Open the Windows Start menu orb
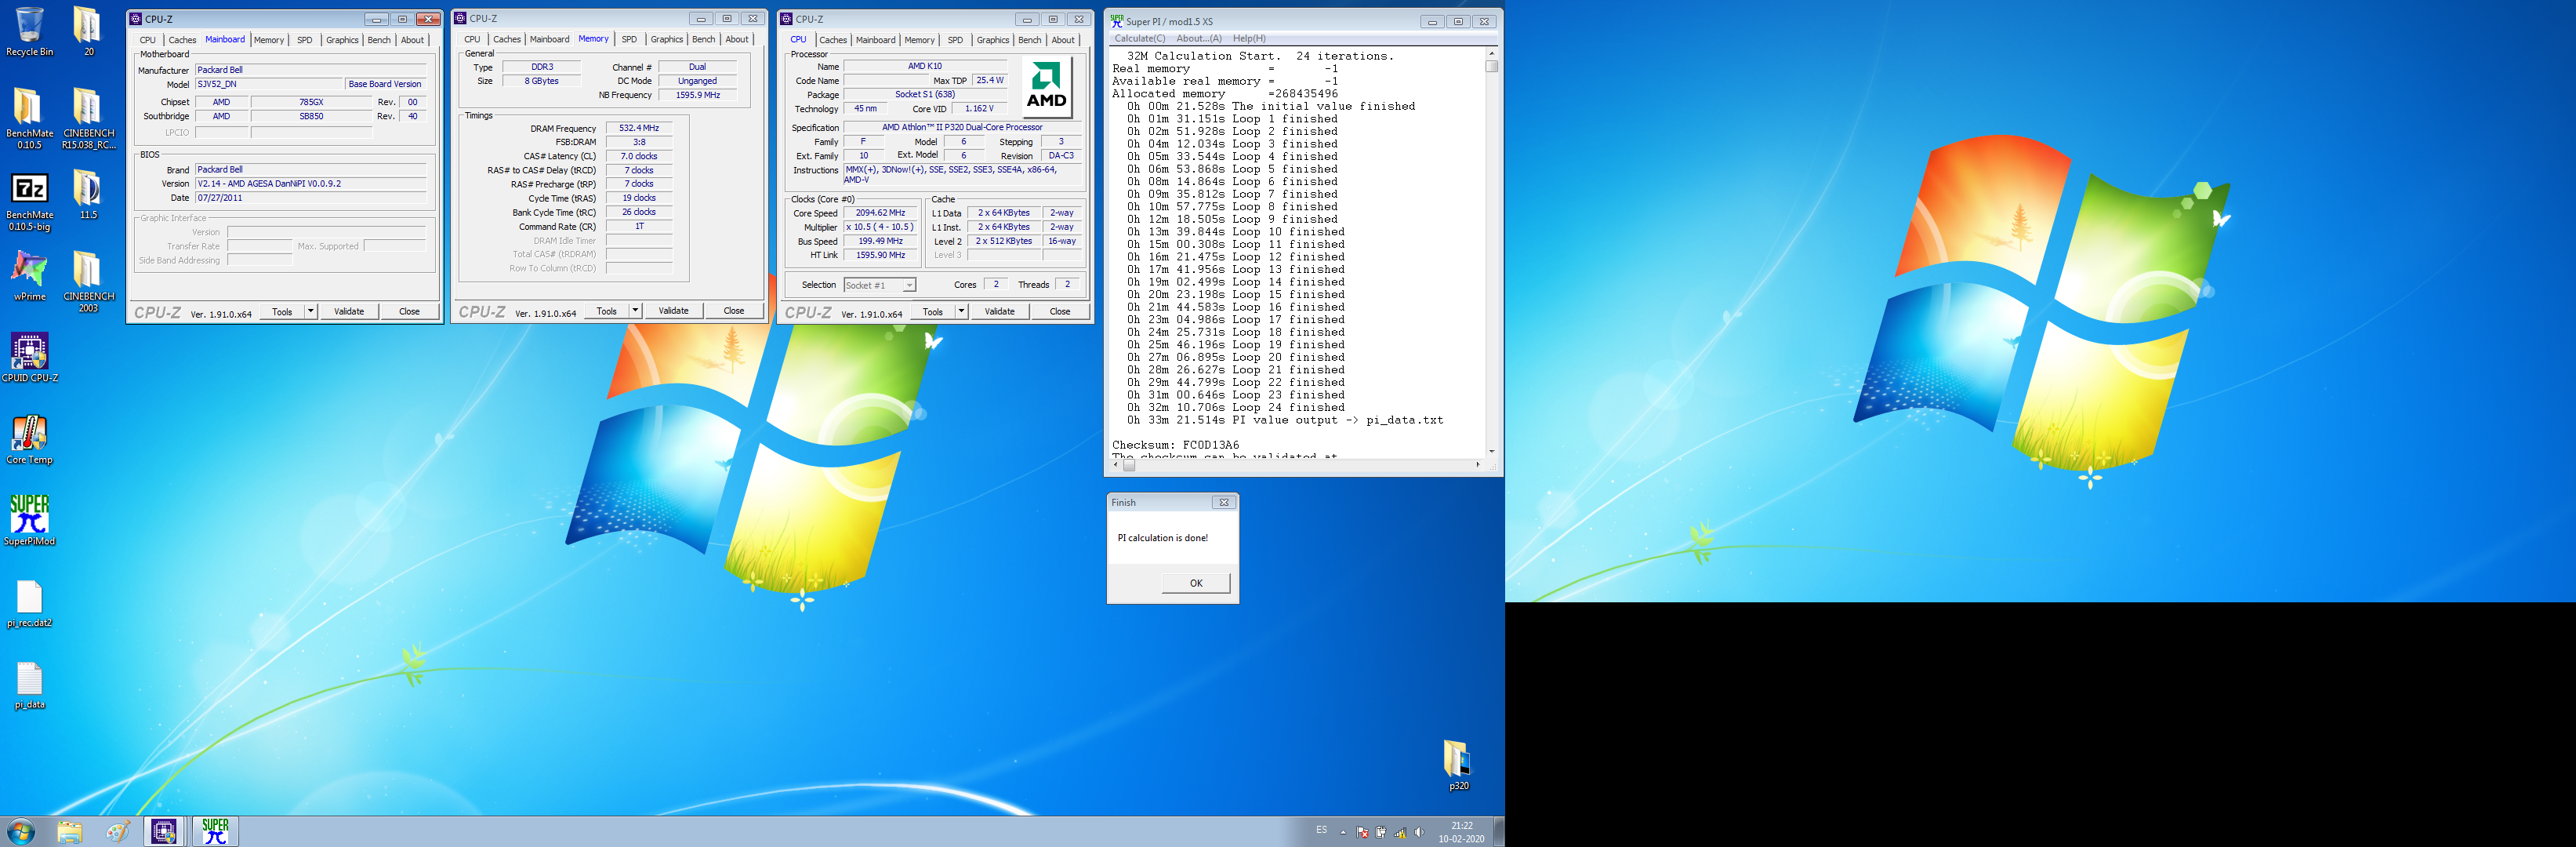Screen dimensions: 2576x847 click(20, 831)
